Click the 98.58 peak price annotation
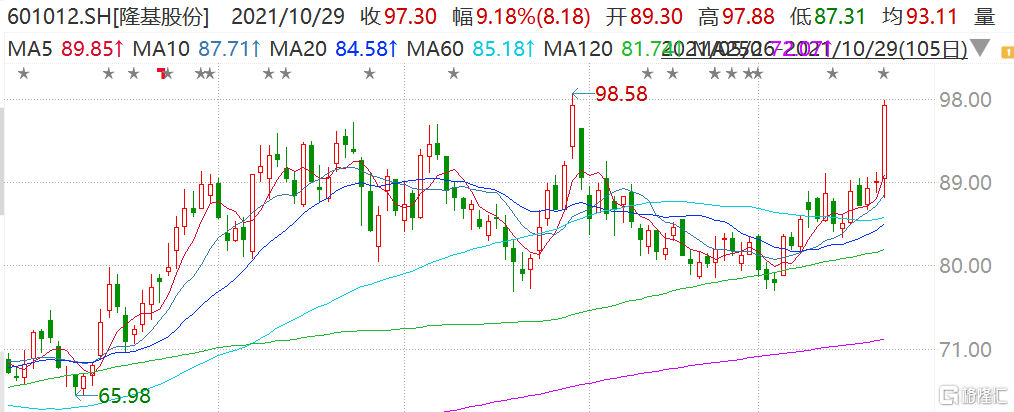 621,94
